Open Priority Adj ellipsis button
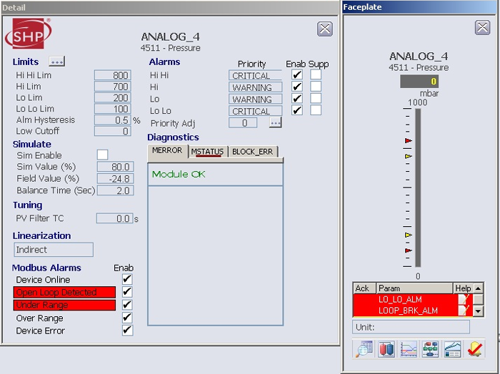This screenshot has height=374, width=500. point(275,123)
